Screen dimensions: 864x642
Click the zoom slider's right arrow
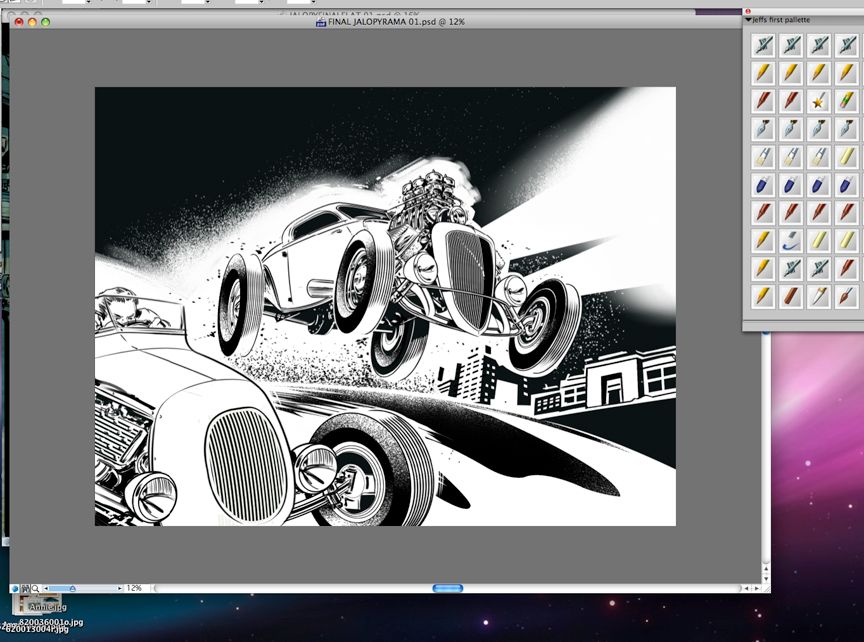pos(120,589)
